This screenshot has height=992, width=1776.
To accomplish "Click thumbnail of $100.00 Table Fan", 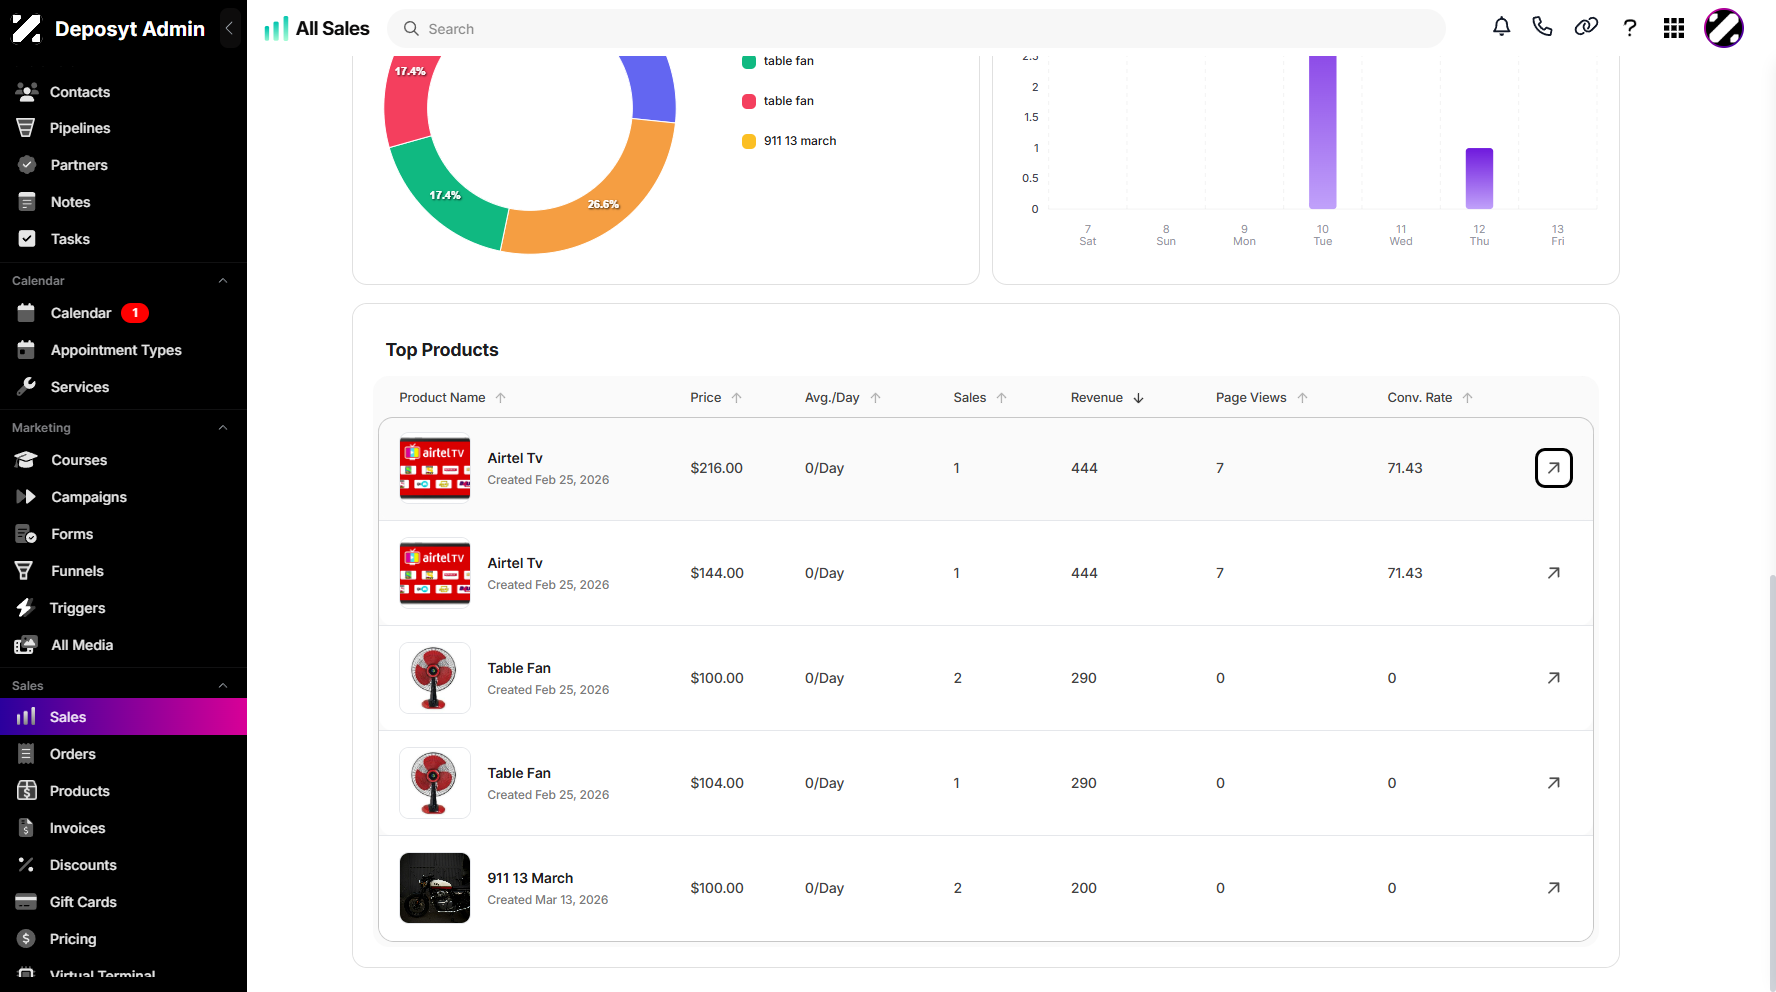I will [435, 678].
